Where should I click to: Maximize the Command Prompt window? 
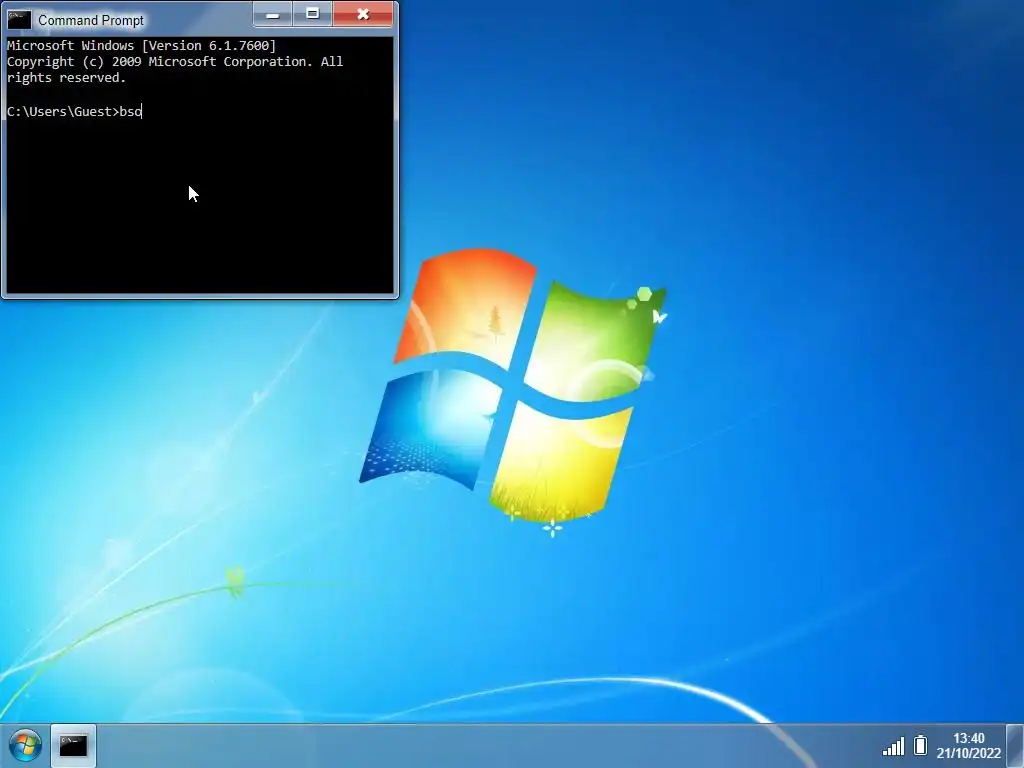[x=313, y=14]
